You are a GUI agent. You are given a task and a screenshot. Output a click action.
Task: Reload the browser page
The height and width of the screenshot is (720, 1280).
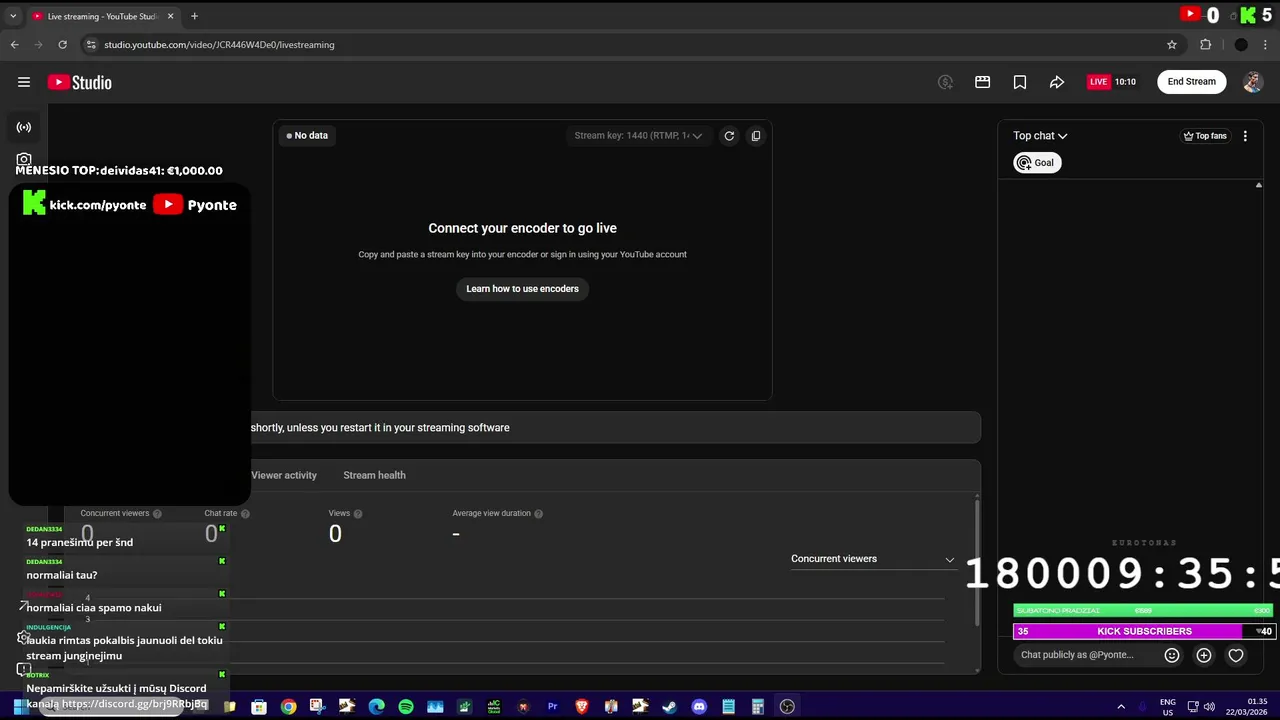click(62, 45)
